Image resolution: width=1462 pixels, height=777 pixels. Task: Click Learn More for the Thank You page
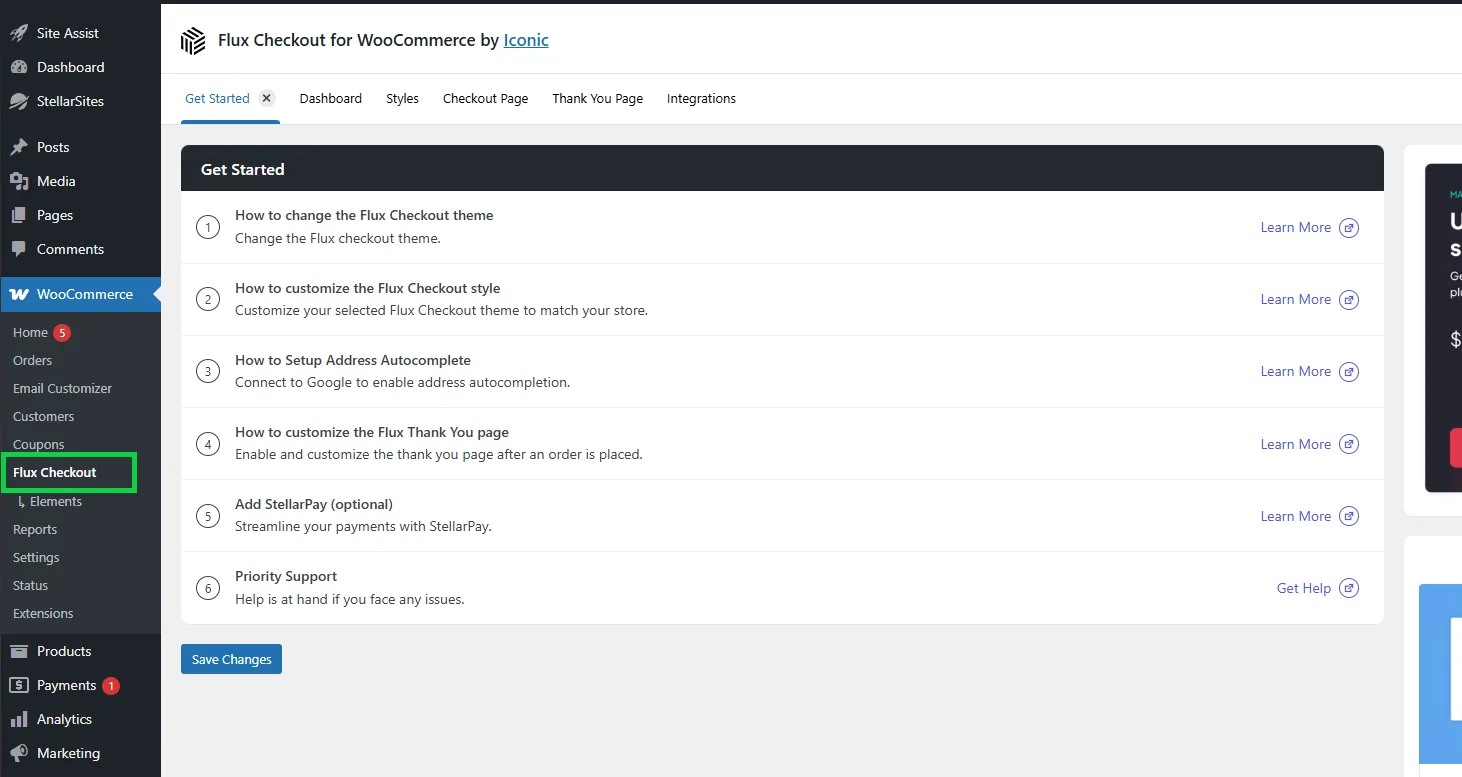pos(1295,444)
